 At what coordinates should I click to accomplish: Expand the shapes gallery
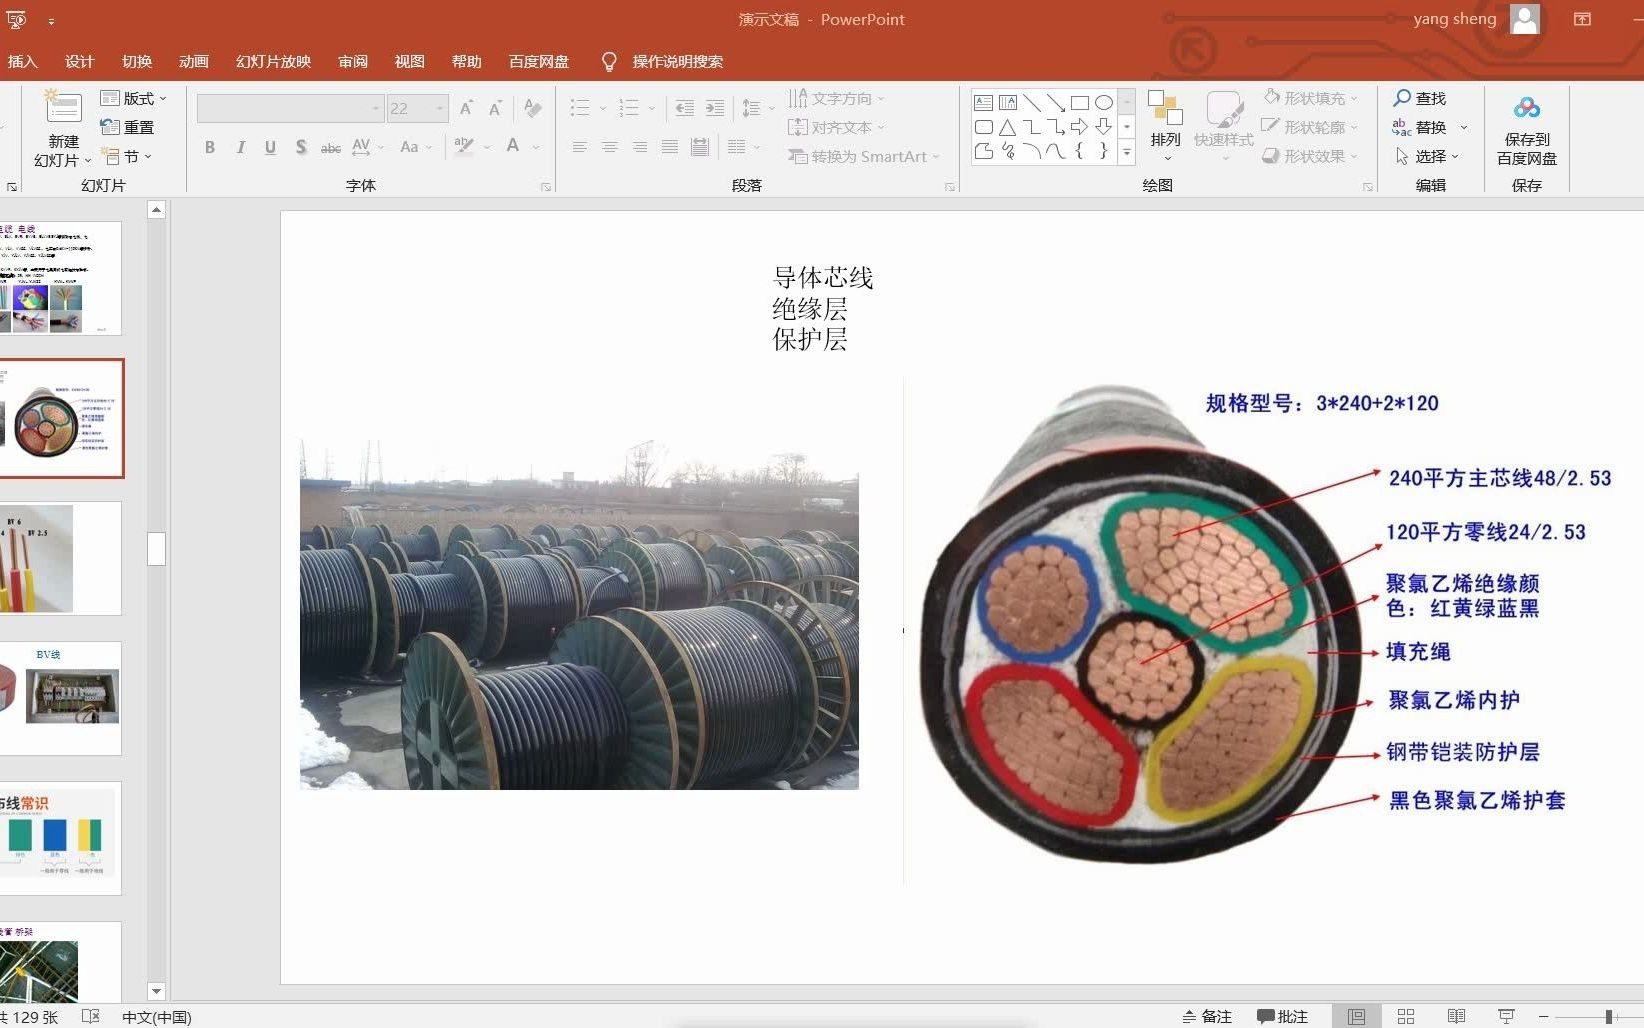(1127, 152)
